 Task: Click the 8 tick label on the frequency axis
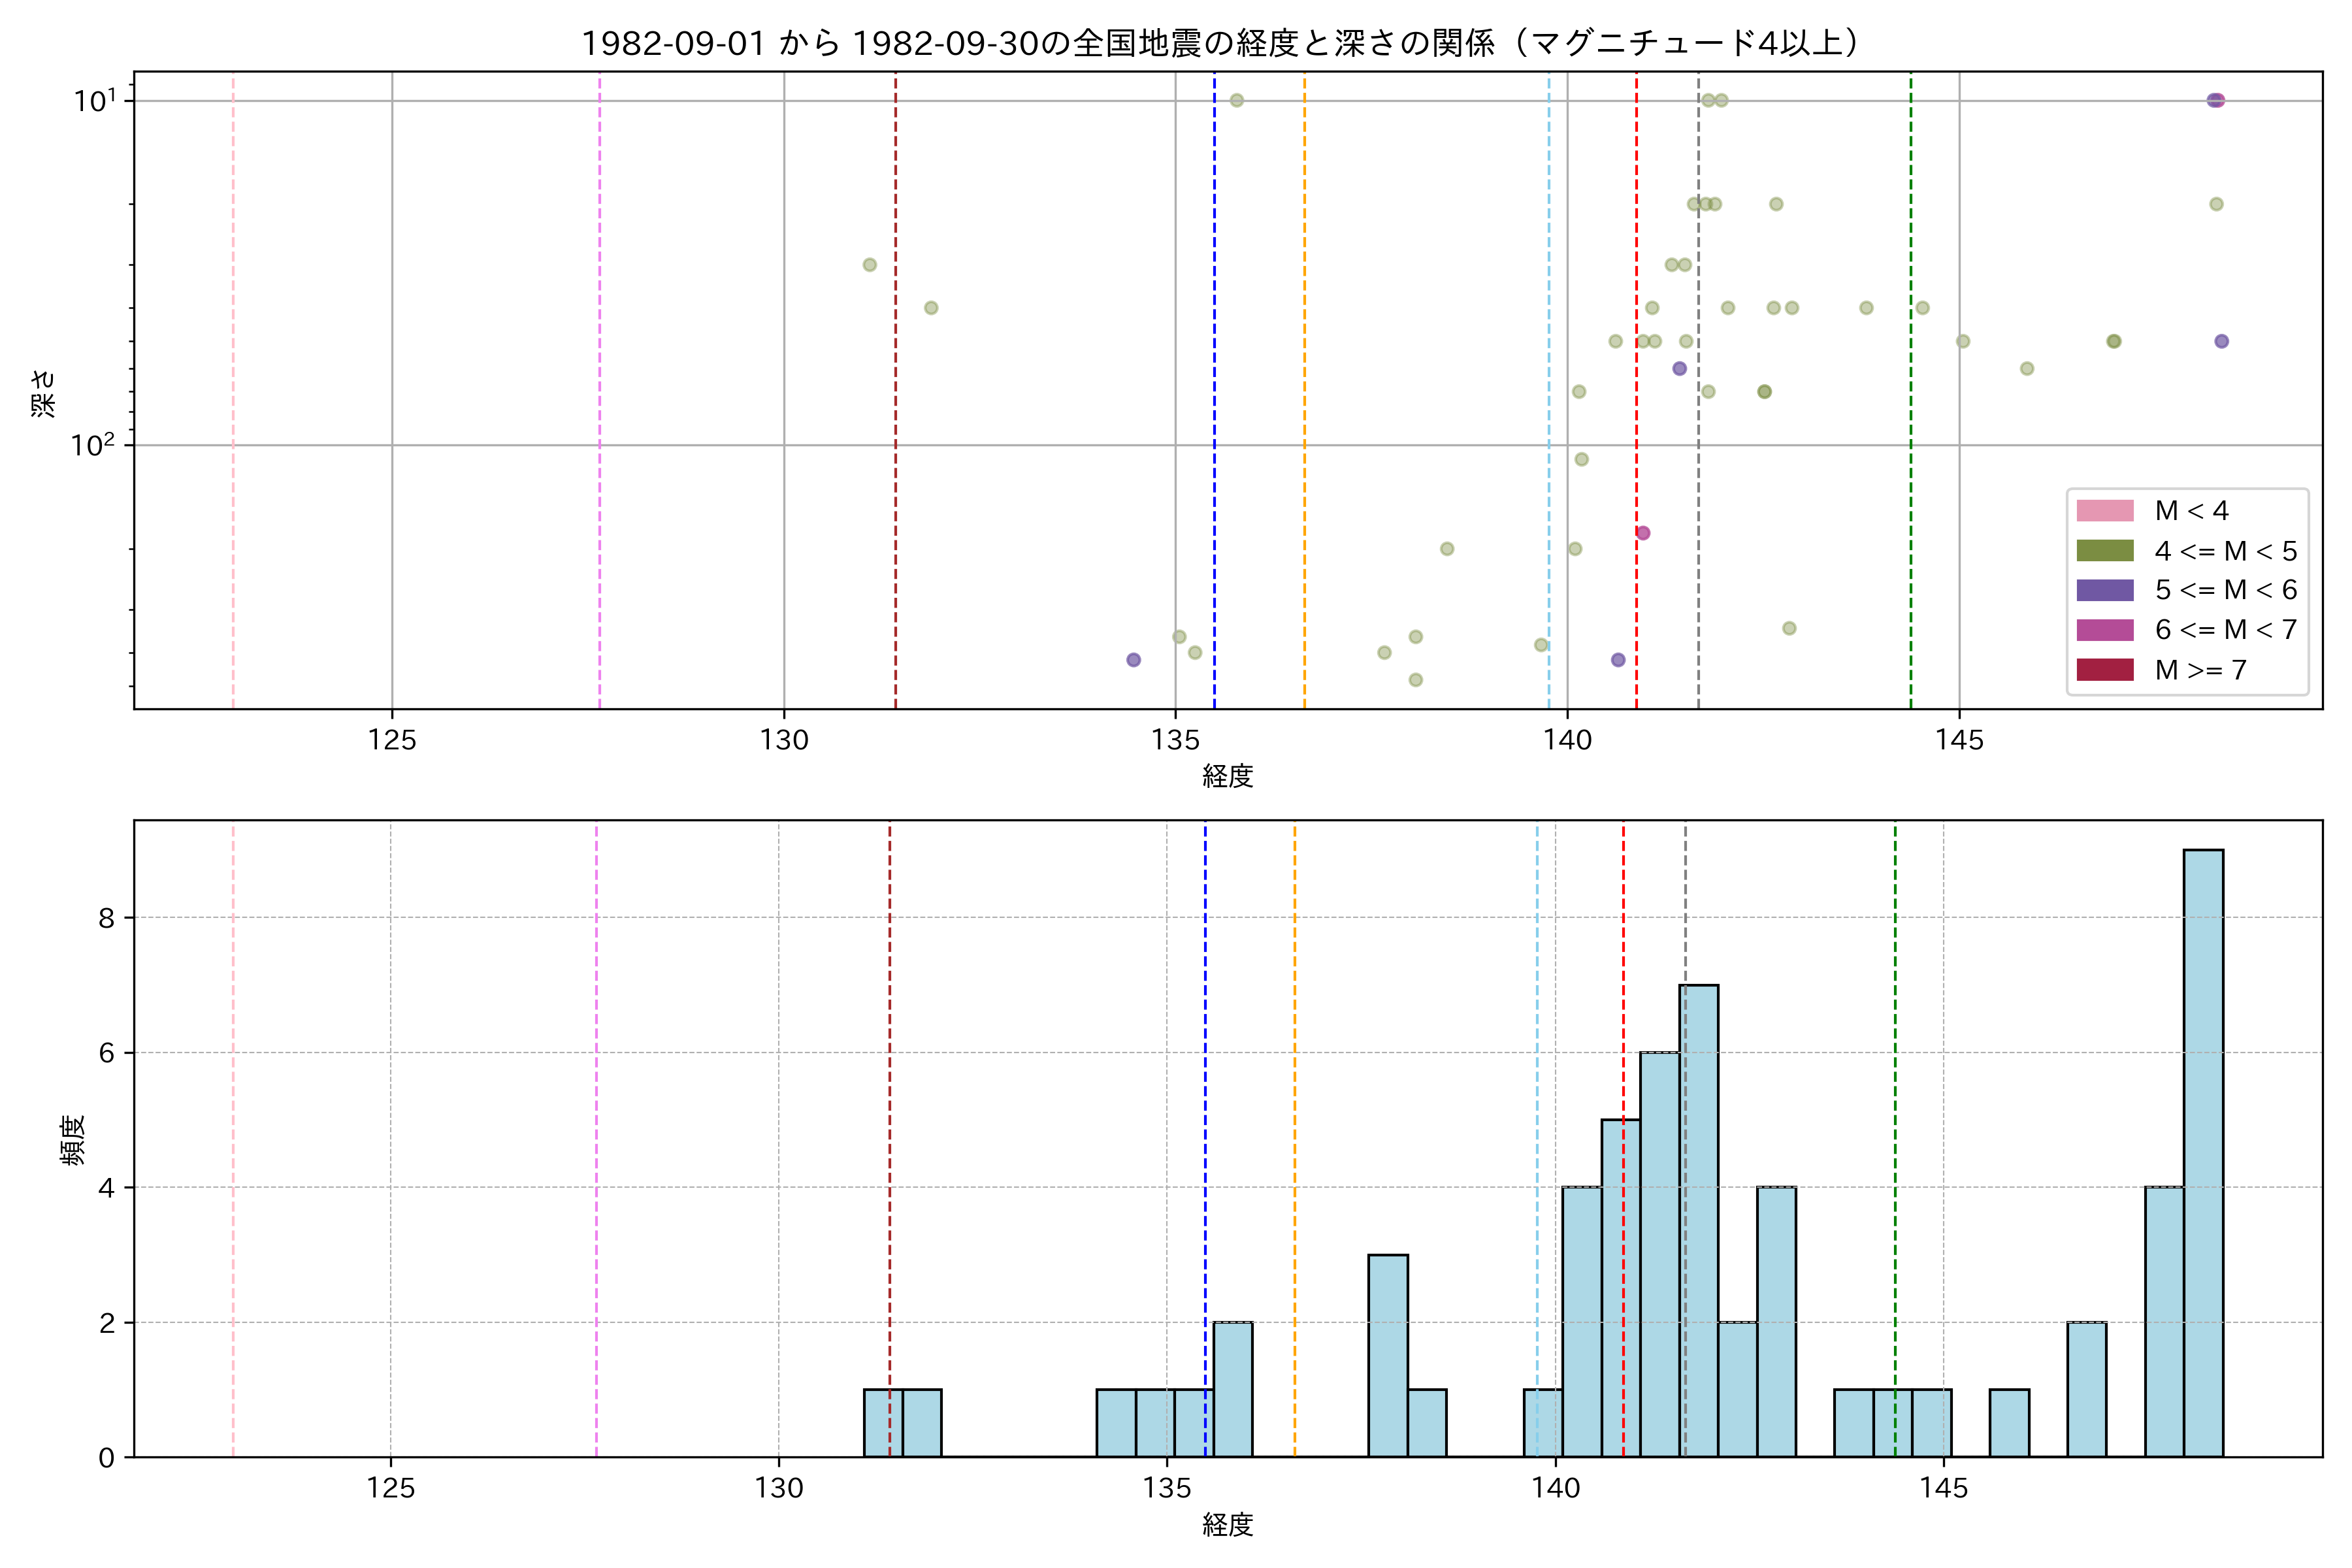click(x=107, y=918)
